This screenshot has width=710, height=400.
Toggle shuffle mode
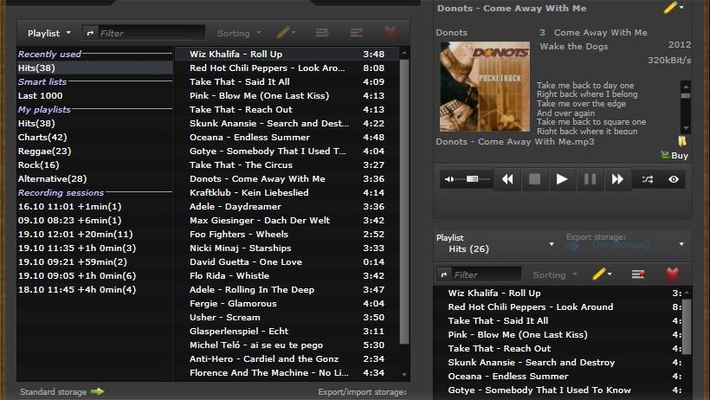(x=647, y=179)
